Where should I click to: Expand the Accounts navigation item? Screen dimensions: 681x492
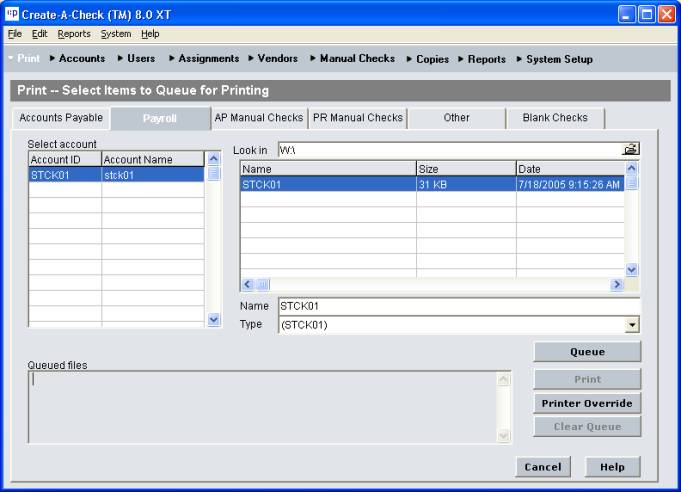(77, 58)
